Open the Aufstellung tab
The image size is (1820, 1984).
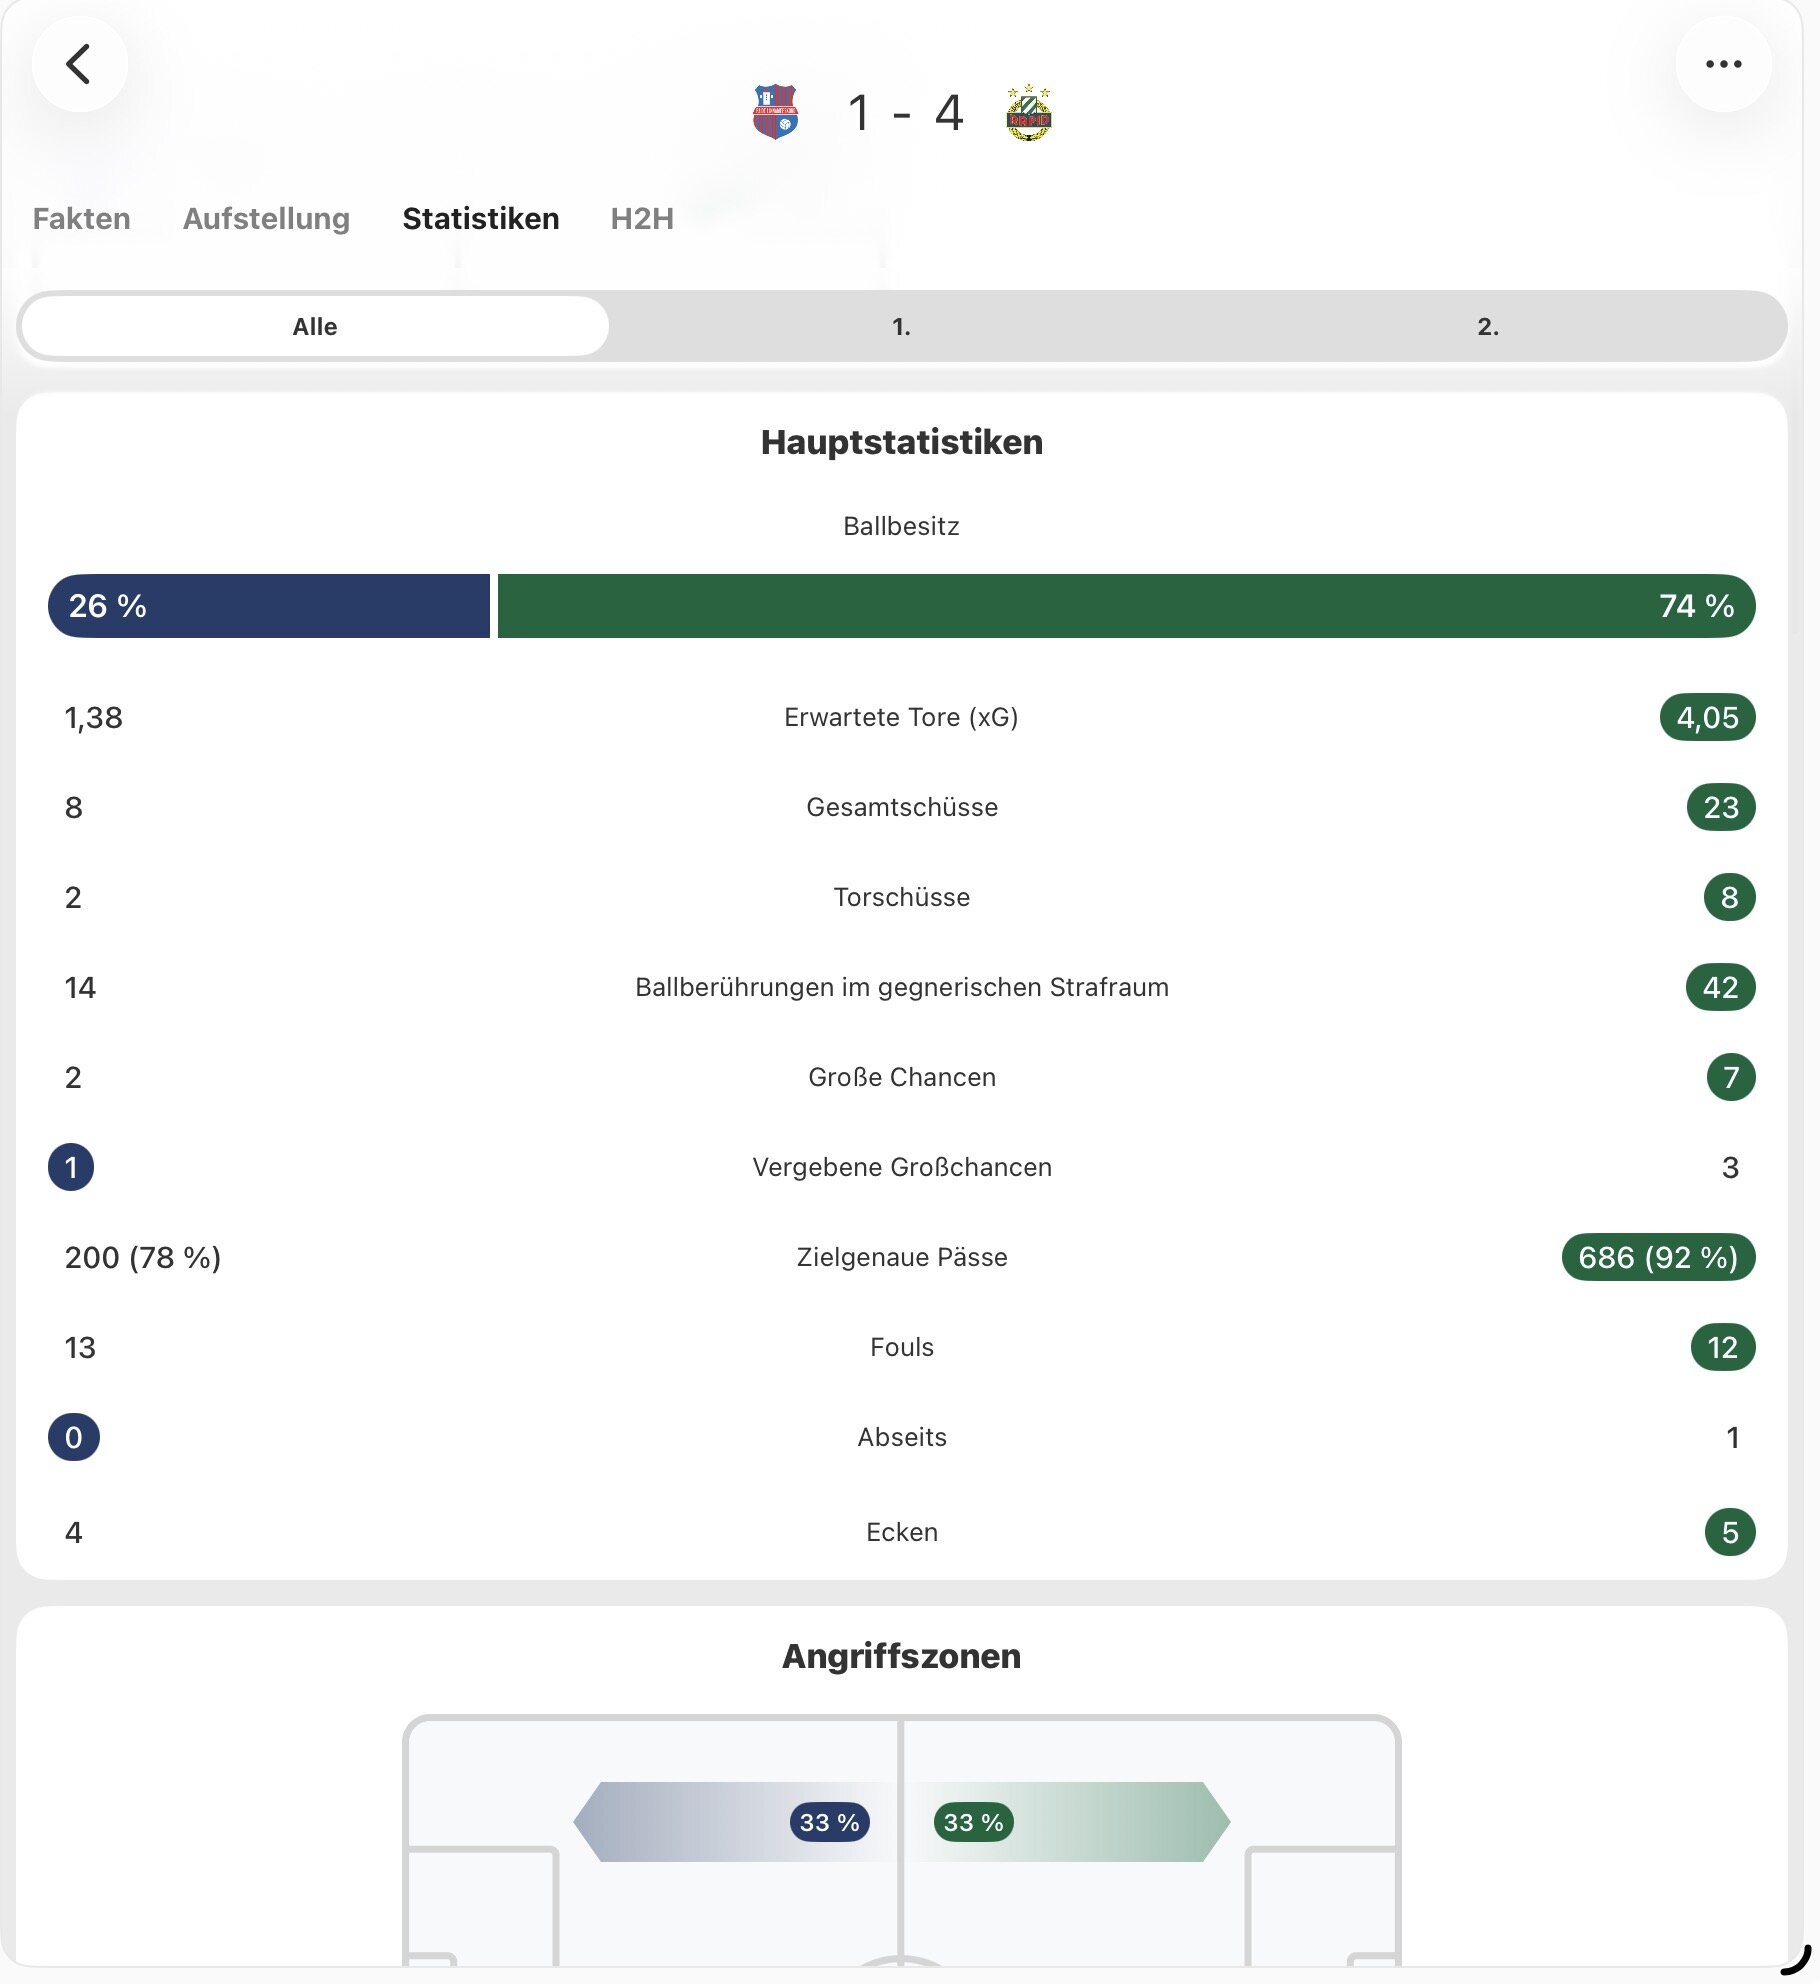(x=266, y=218)
